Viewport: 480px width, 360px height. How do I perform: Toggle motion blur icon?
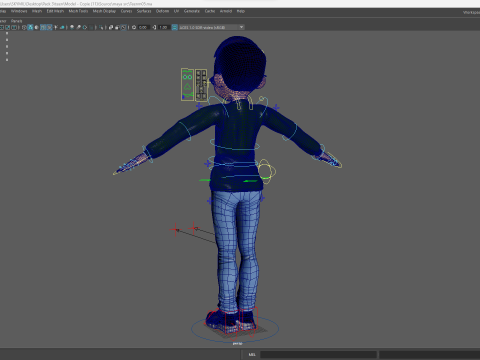coord(78,27)
